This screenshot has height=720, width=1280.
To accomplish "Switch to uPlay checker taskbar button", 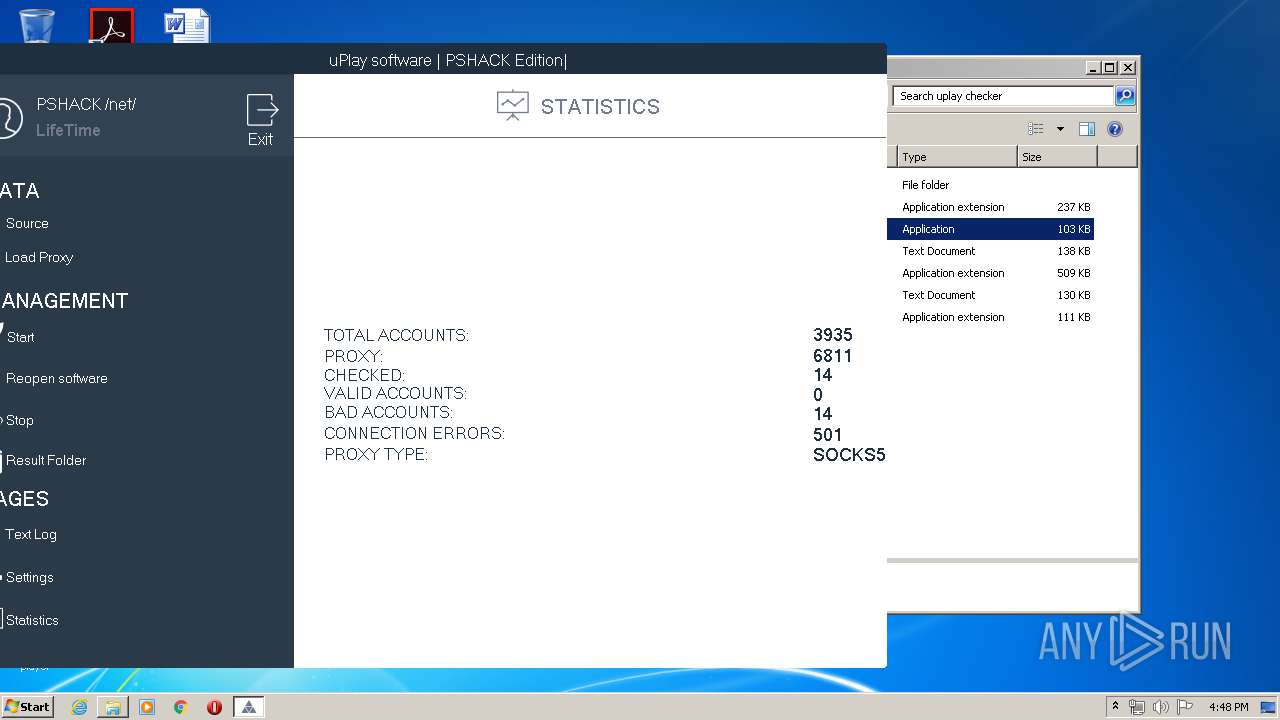I will pos(249,707).
